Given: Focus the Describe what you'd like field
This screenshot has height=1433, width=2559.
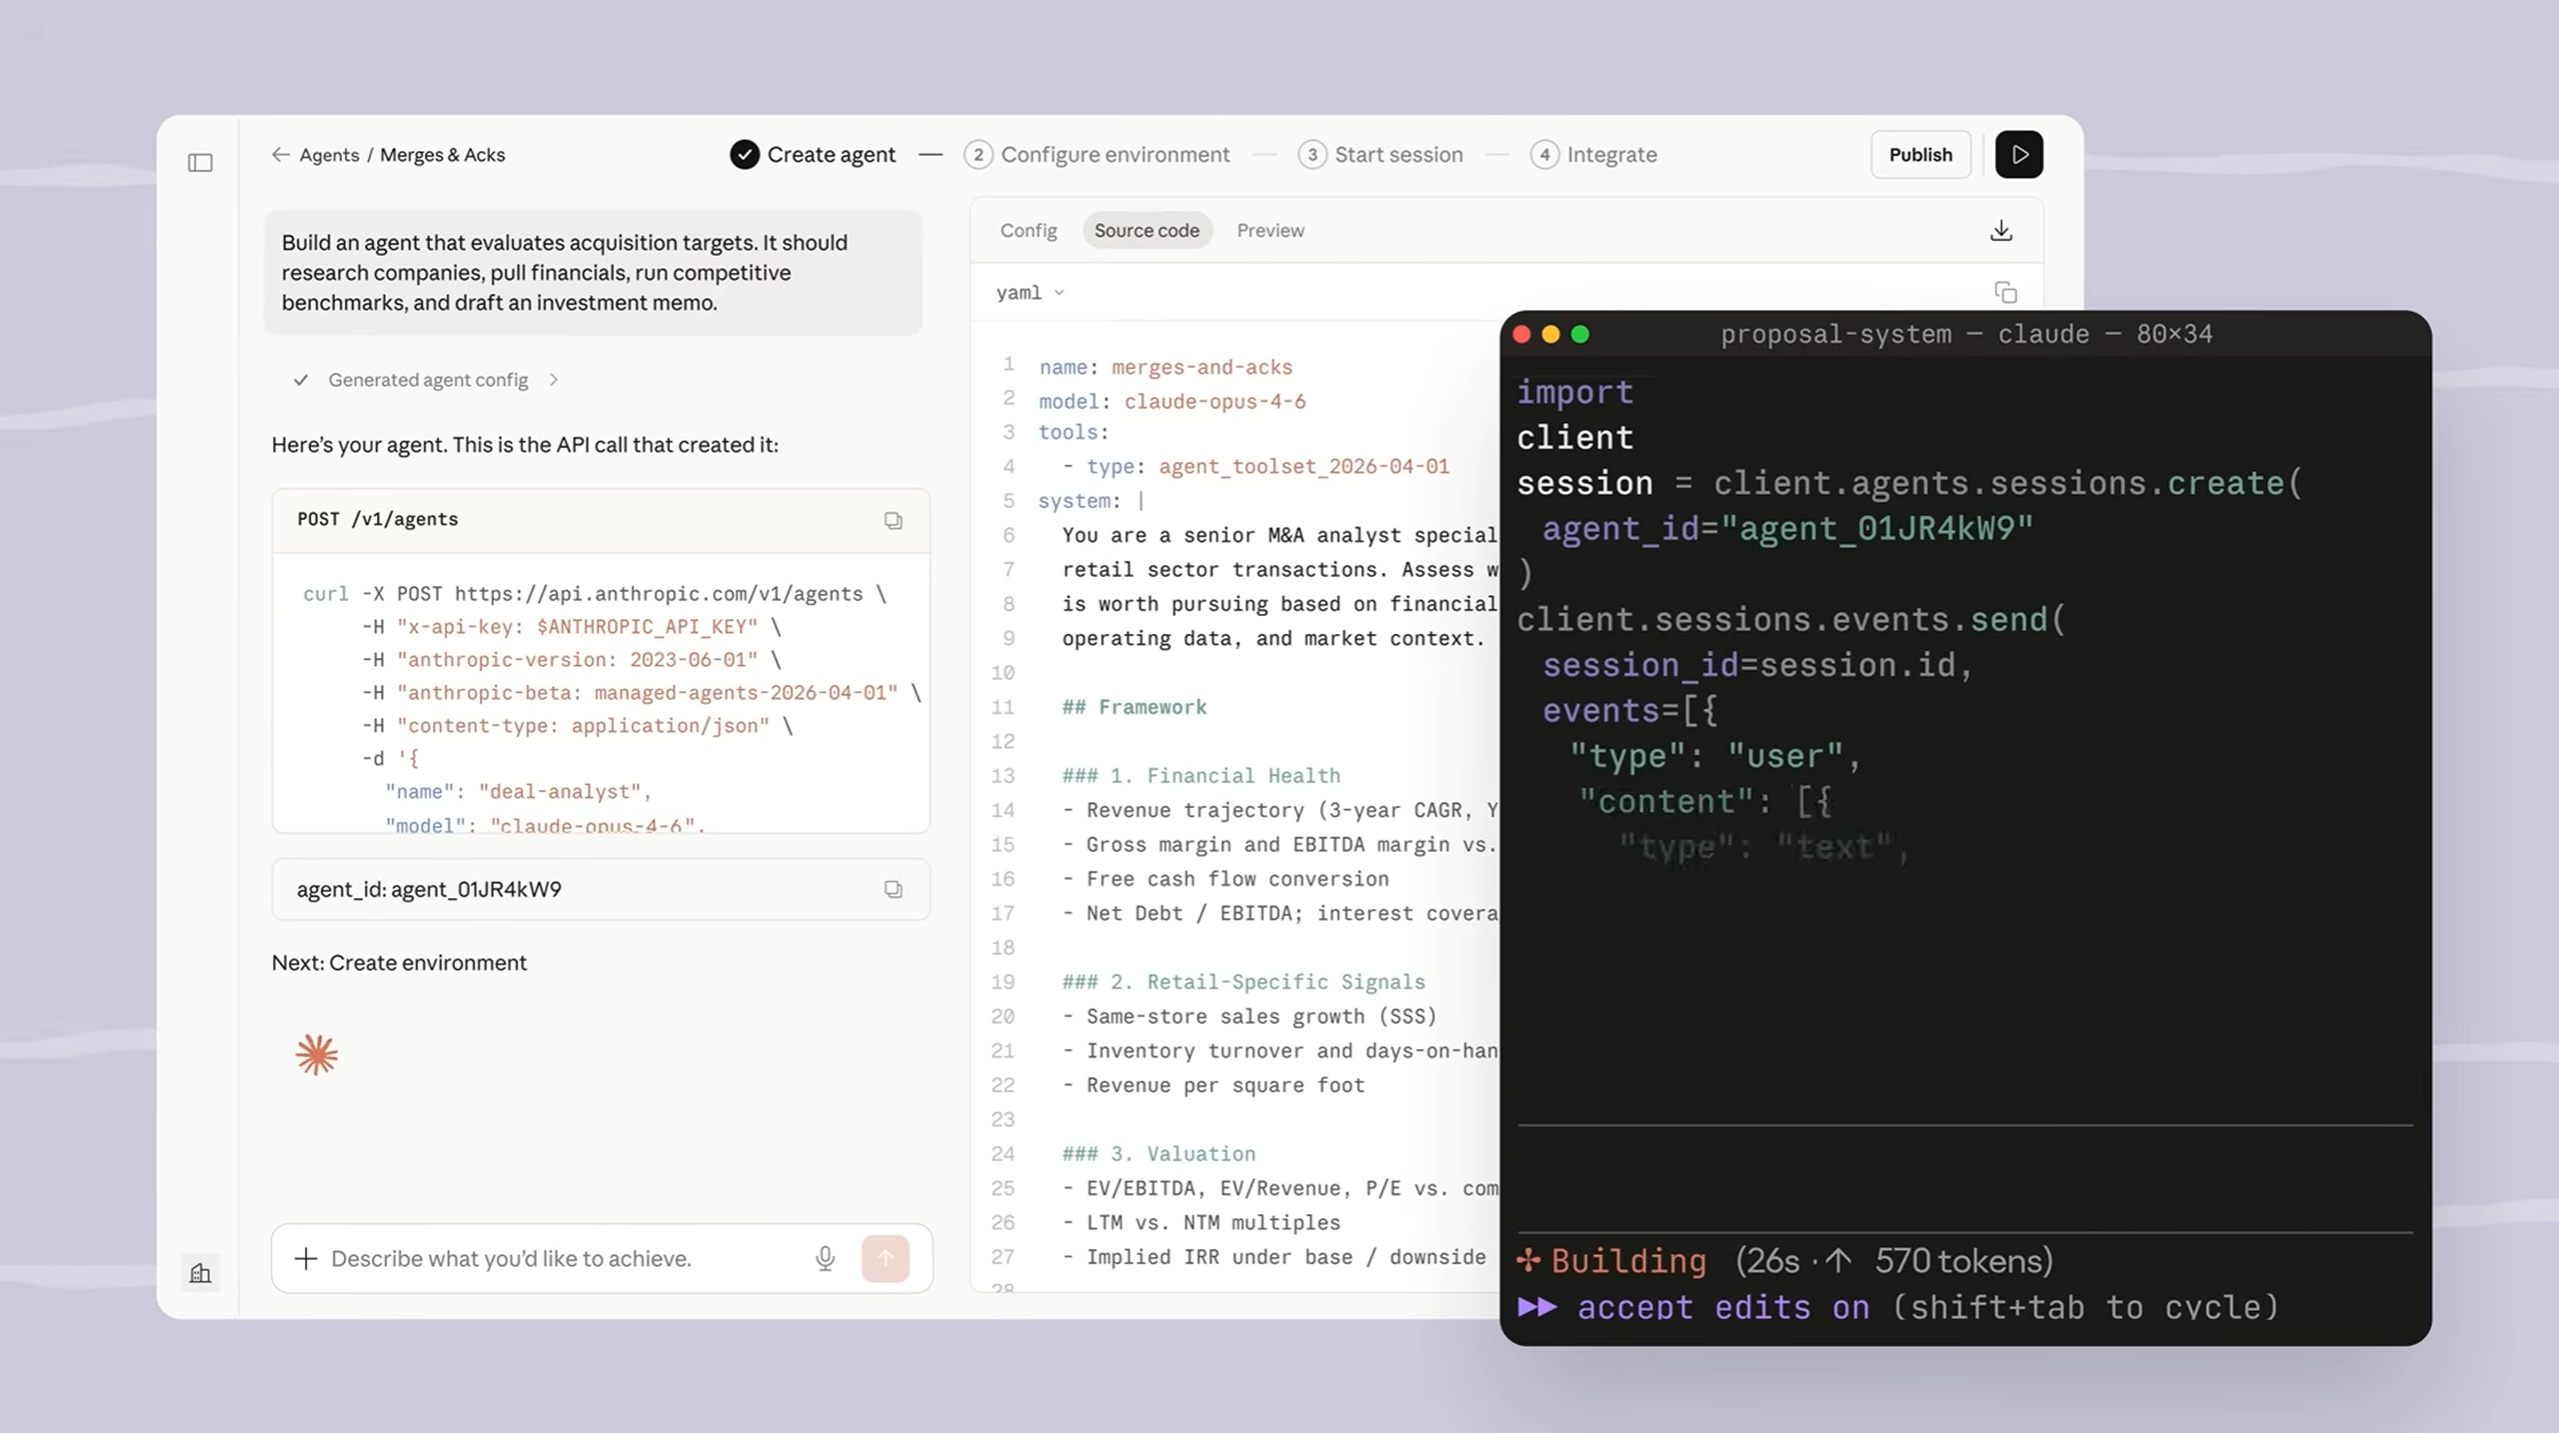Looking at the screenshot, I should coord(560,1257).
